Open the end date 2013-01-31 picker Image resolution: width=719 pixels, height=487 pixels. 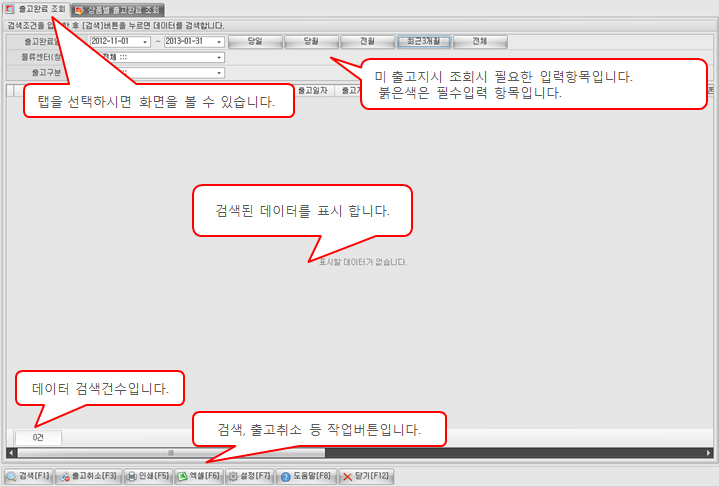[219, 42]
